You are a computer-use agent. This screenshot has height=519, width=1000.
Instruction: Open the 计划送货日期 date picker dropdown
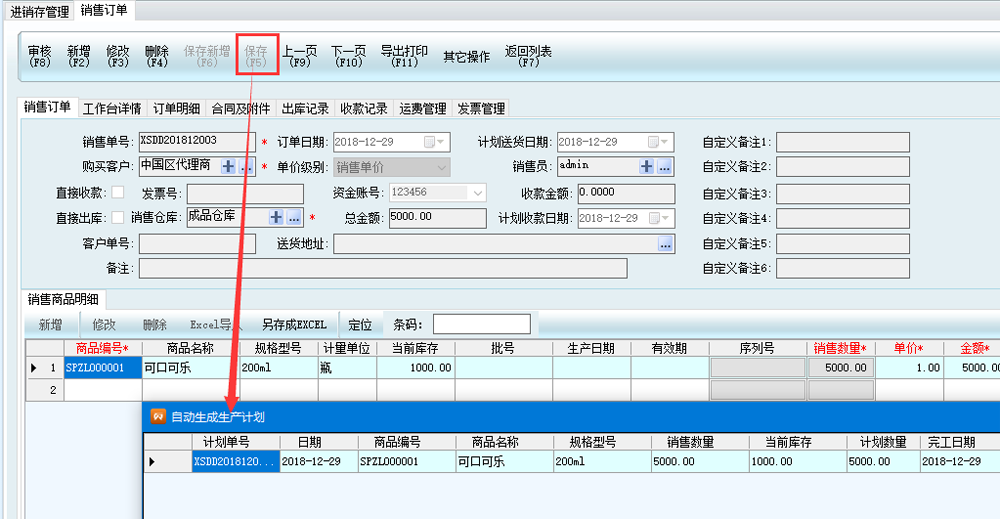tap(664, 142)
